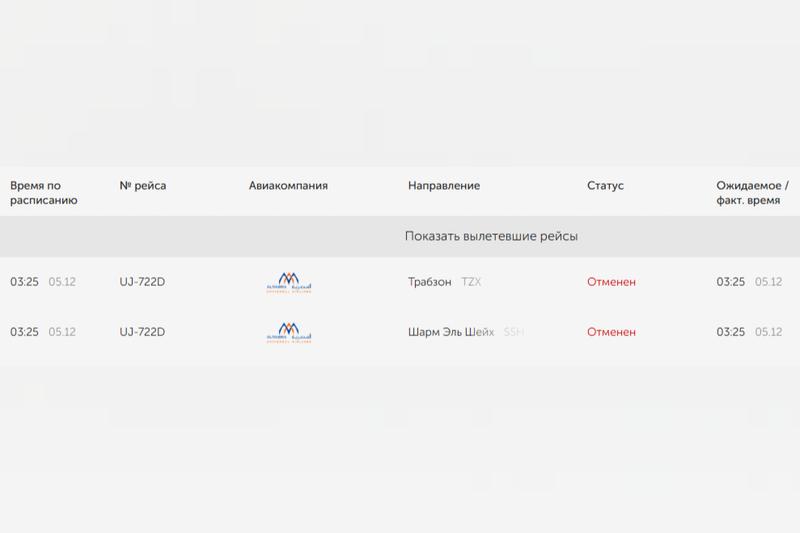The image size is (800, 533).
Task: Click the Отменен status for the Трабзон flight
Action: coord(611,282)
